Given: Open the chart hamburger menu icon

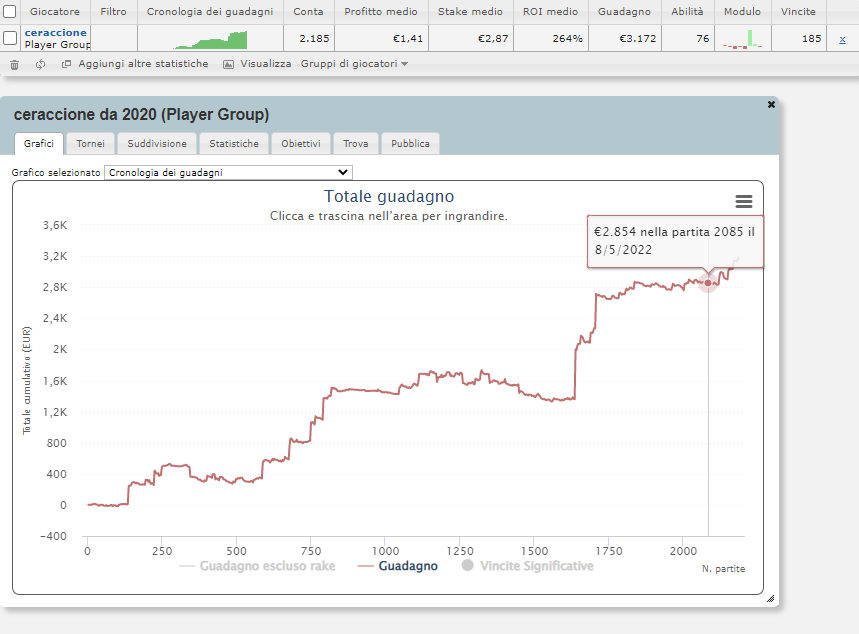Looking at the screenshot, I should 743,202.
